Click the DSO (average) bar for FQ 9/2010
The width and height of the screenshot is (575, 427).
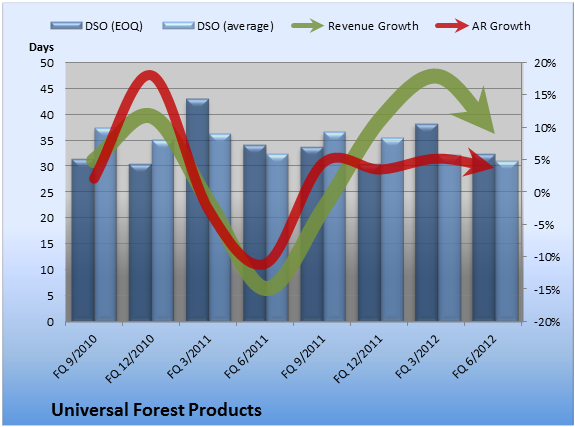point(106,225)
